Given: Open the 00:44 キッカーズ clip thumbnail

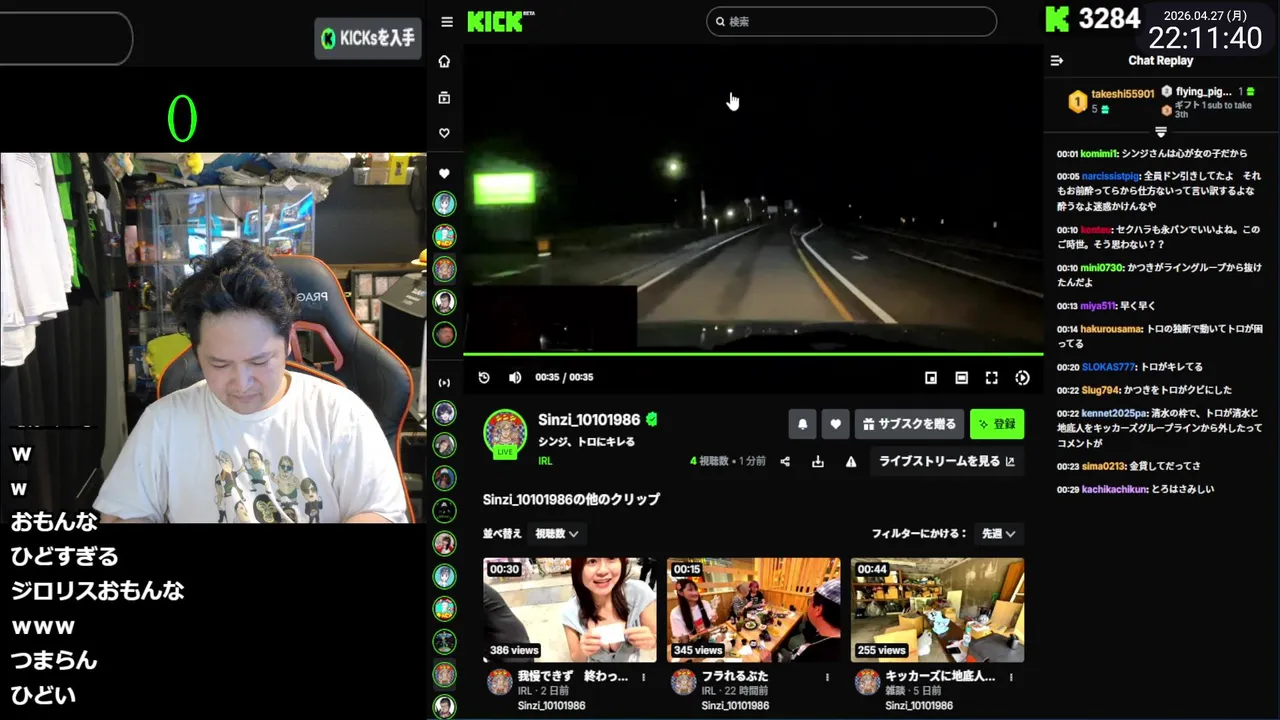Looking at the screenshot, I should [x=937, y=610].
